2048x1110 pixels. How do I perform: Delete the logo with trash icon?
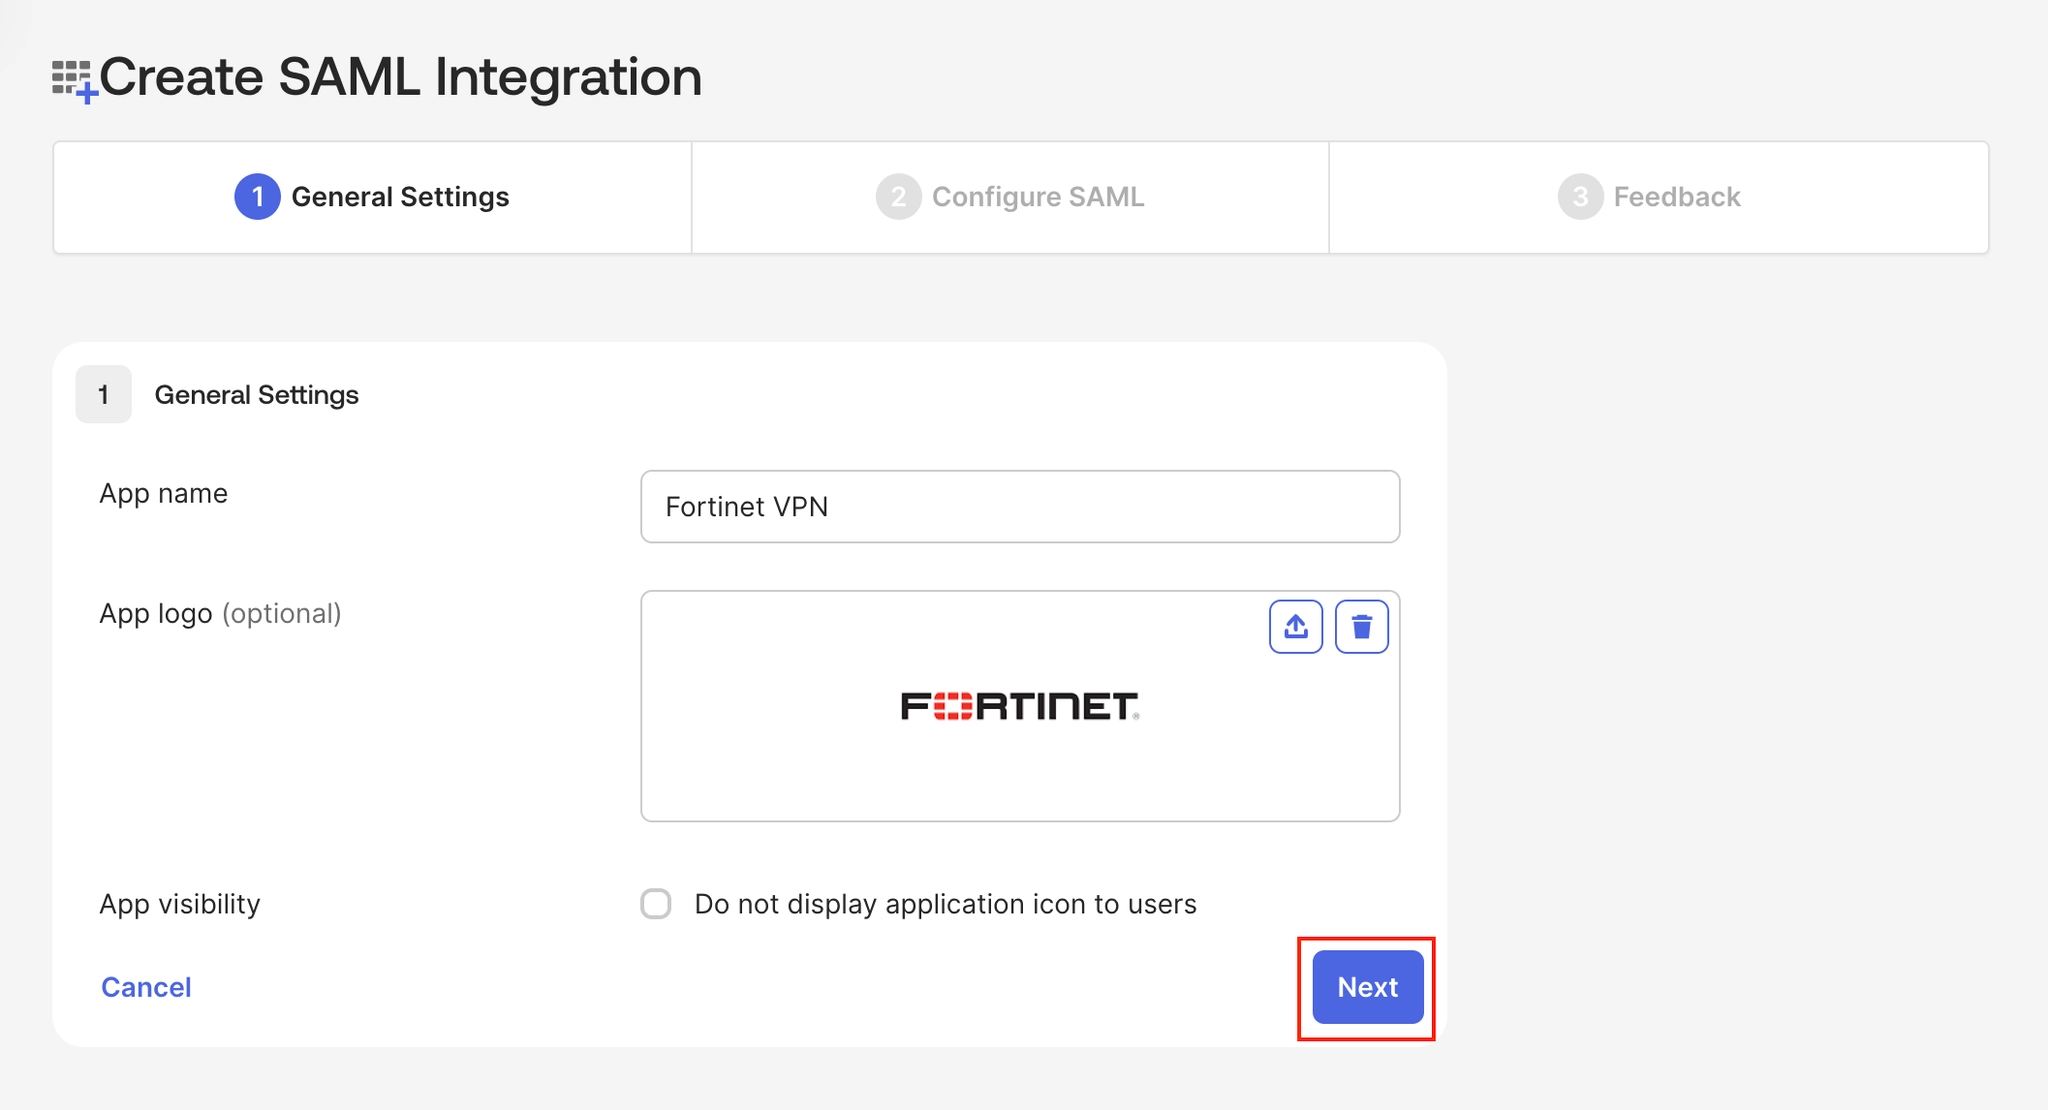click(x=1362, y=627)
